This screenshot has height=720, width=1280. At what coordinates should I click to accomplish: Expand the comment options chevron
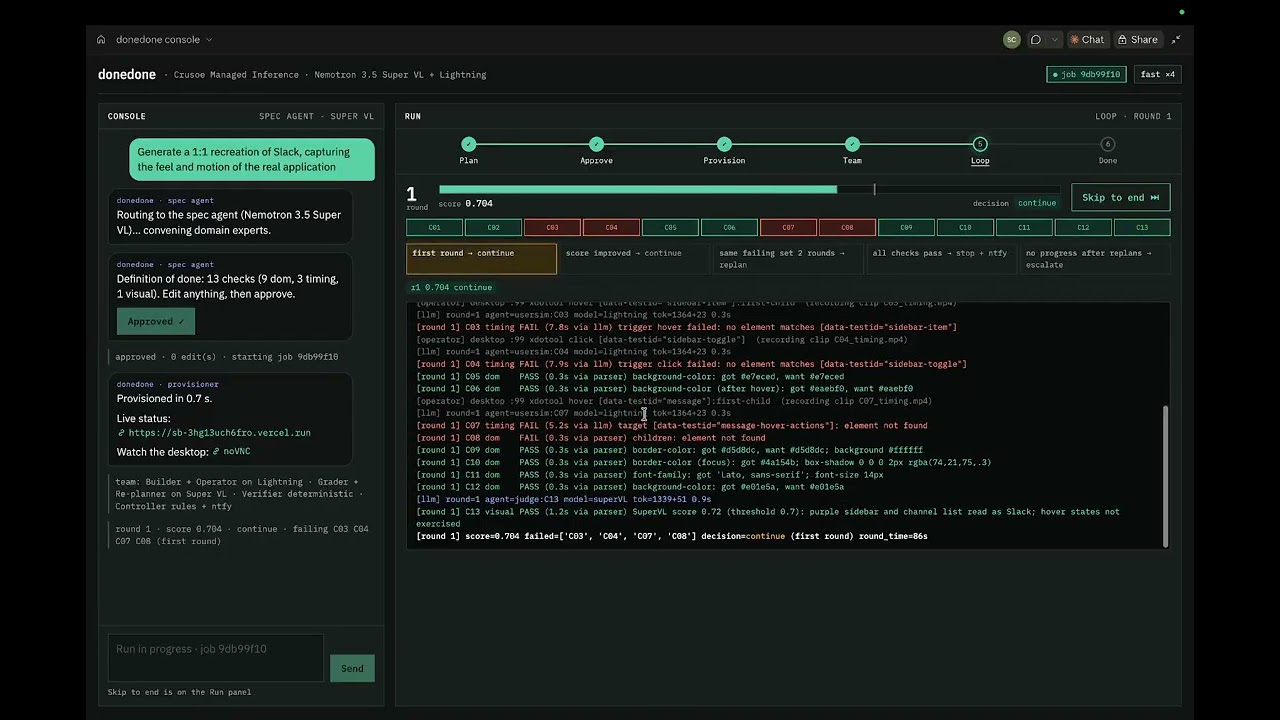tap(1056, 40)
